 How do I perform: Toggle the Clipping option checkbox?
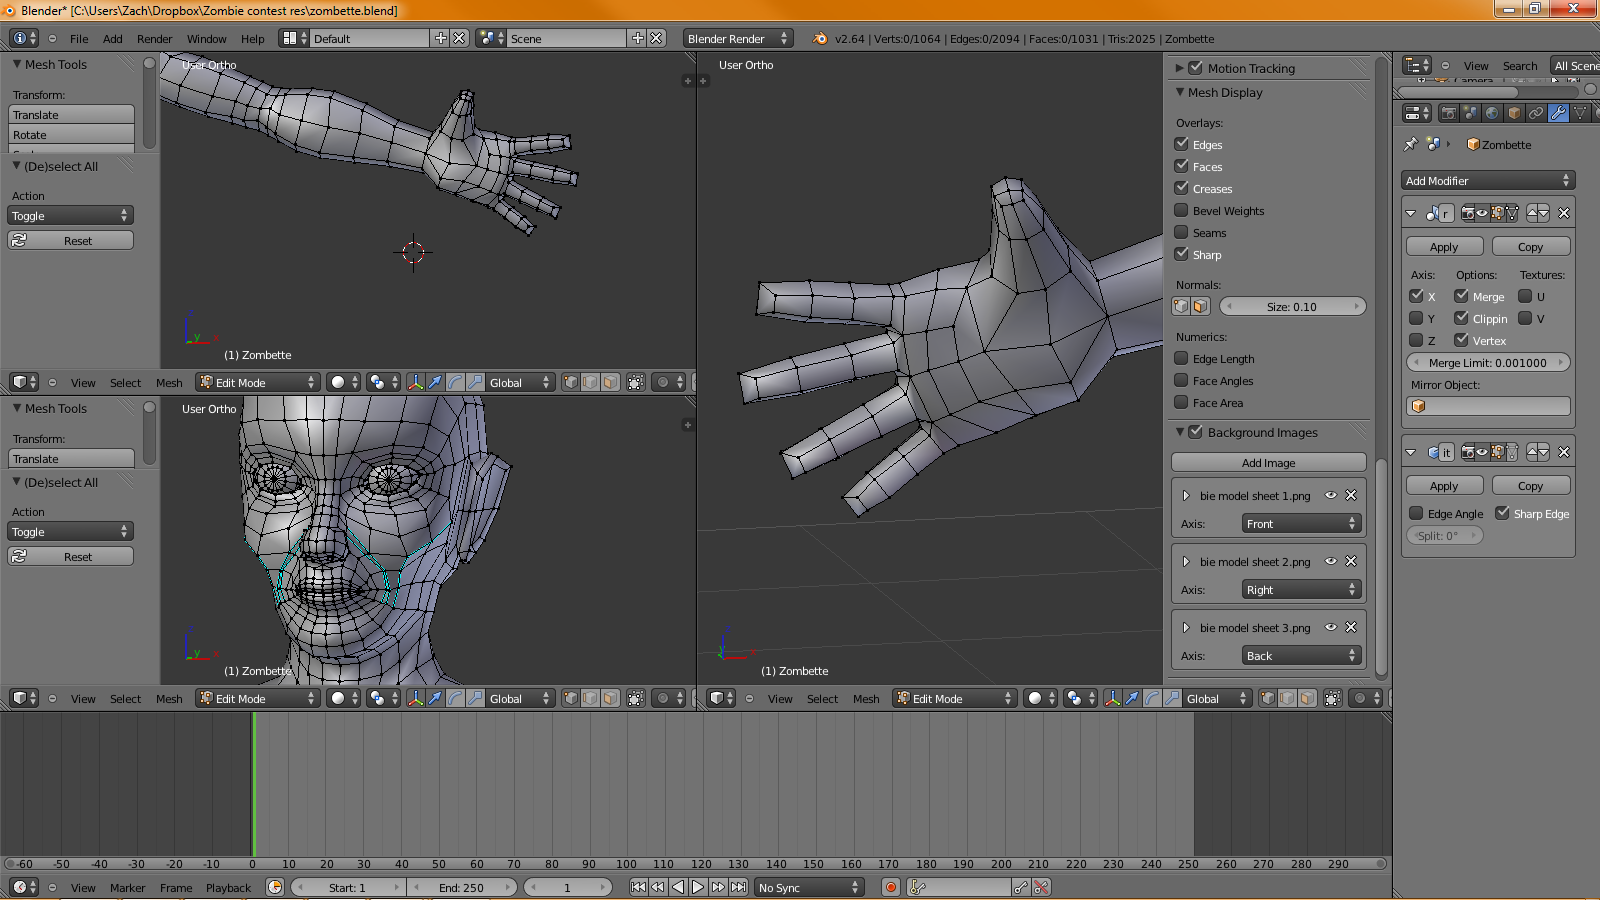click(1461, 318)
